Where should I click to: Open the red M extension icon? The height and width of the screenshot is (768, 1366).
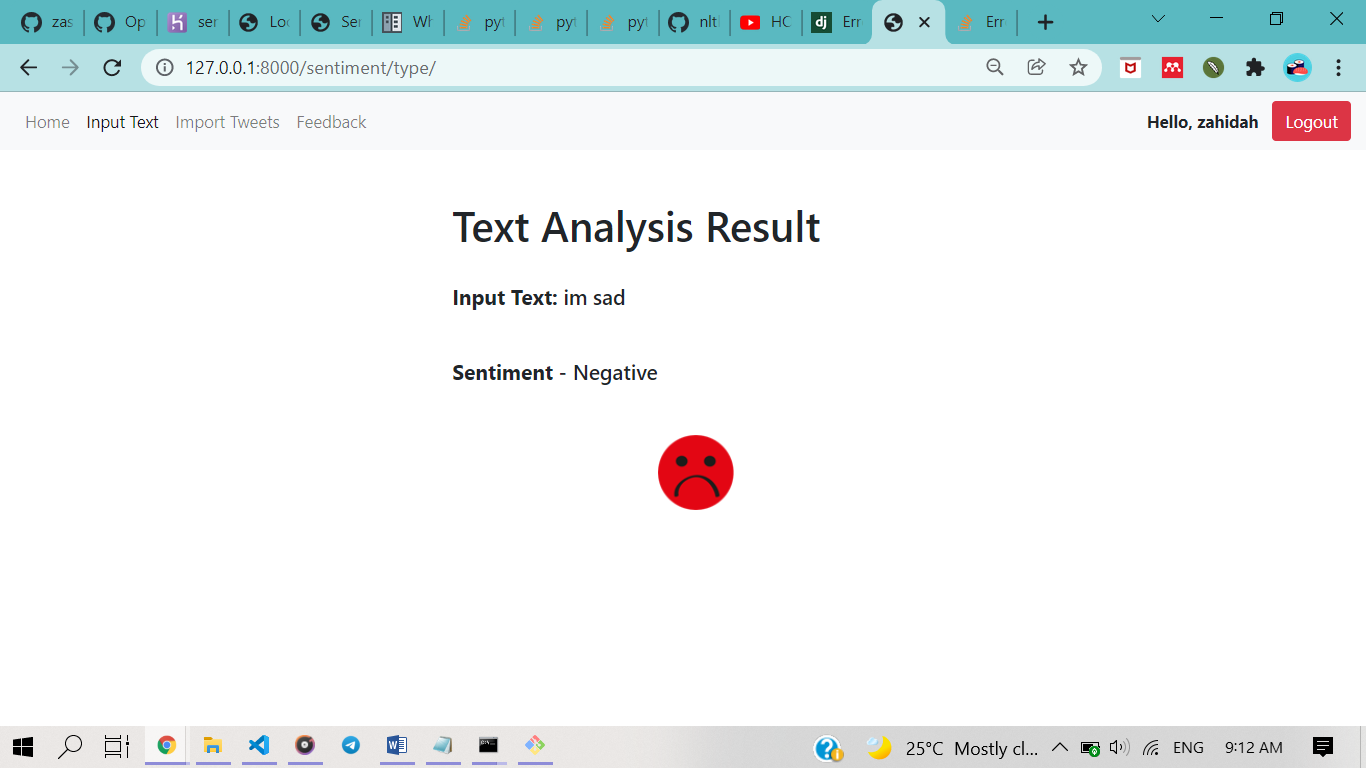tap(1172, 67)
